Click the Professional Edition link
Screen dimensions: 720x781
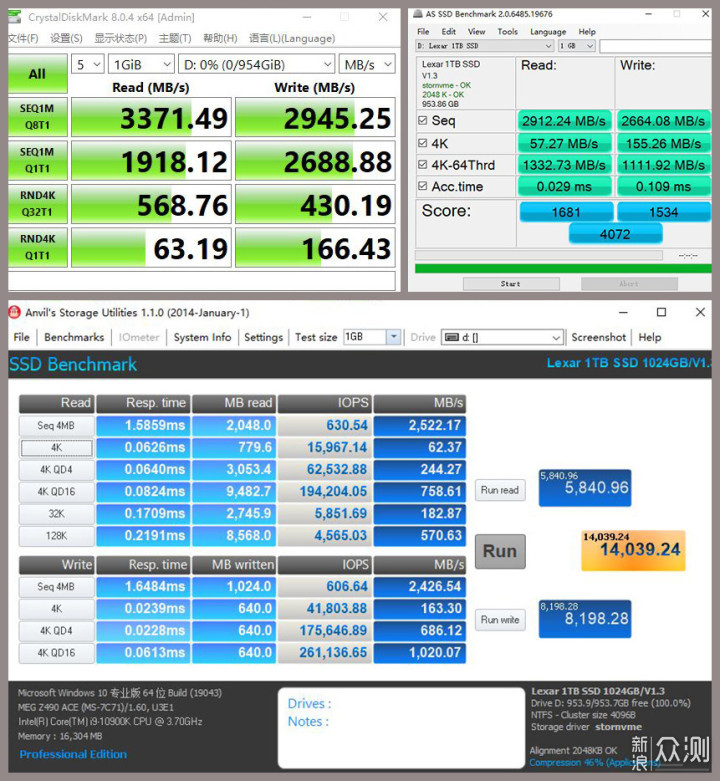click(73, 754)
